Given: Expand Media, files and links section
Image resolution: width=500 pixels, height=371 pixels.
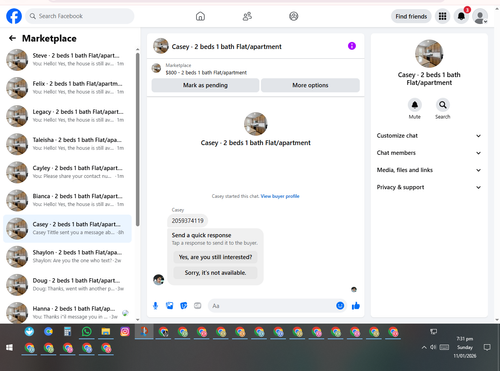Looking at the screenshot, I should click(x=429, y=170).
